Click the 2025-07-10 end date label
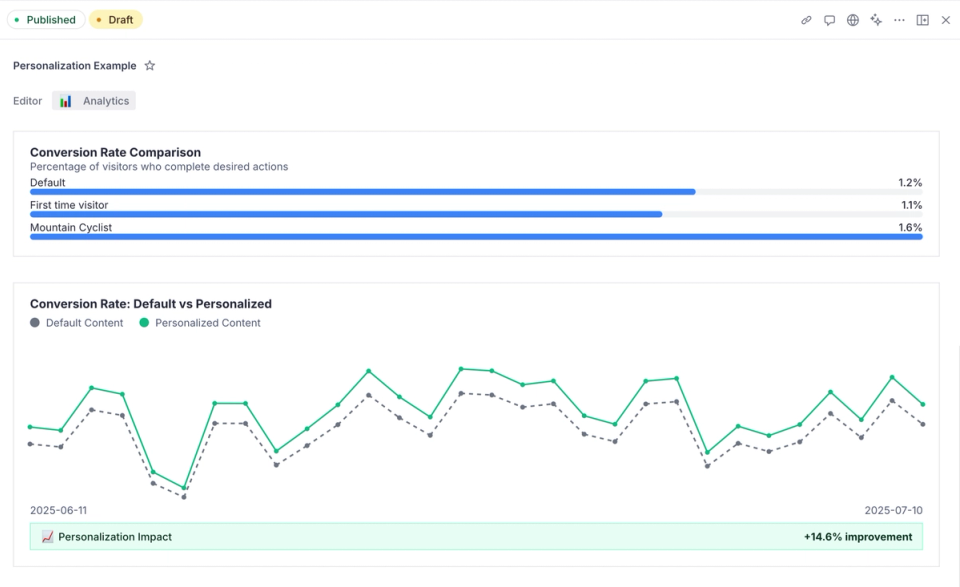Screen dimensions: 960x587 point(893,510)
